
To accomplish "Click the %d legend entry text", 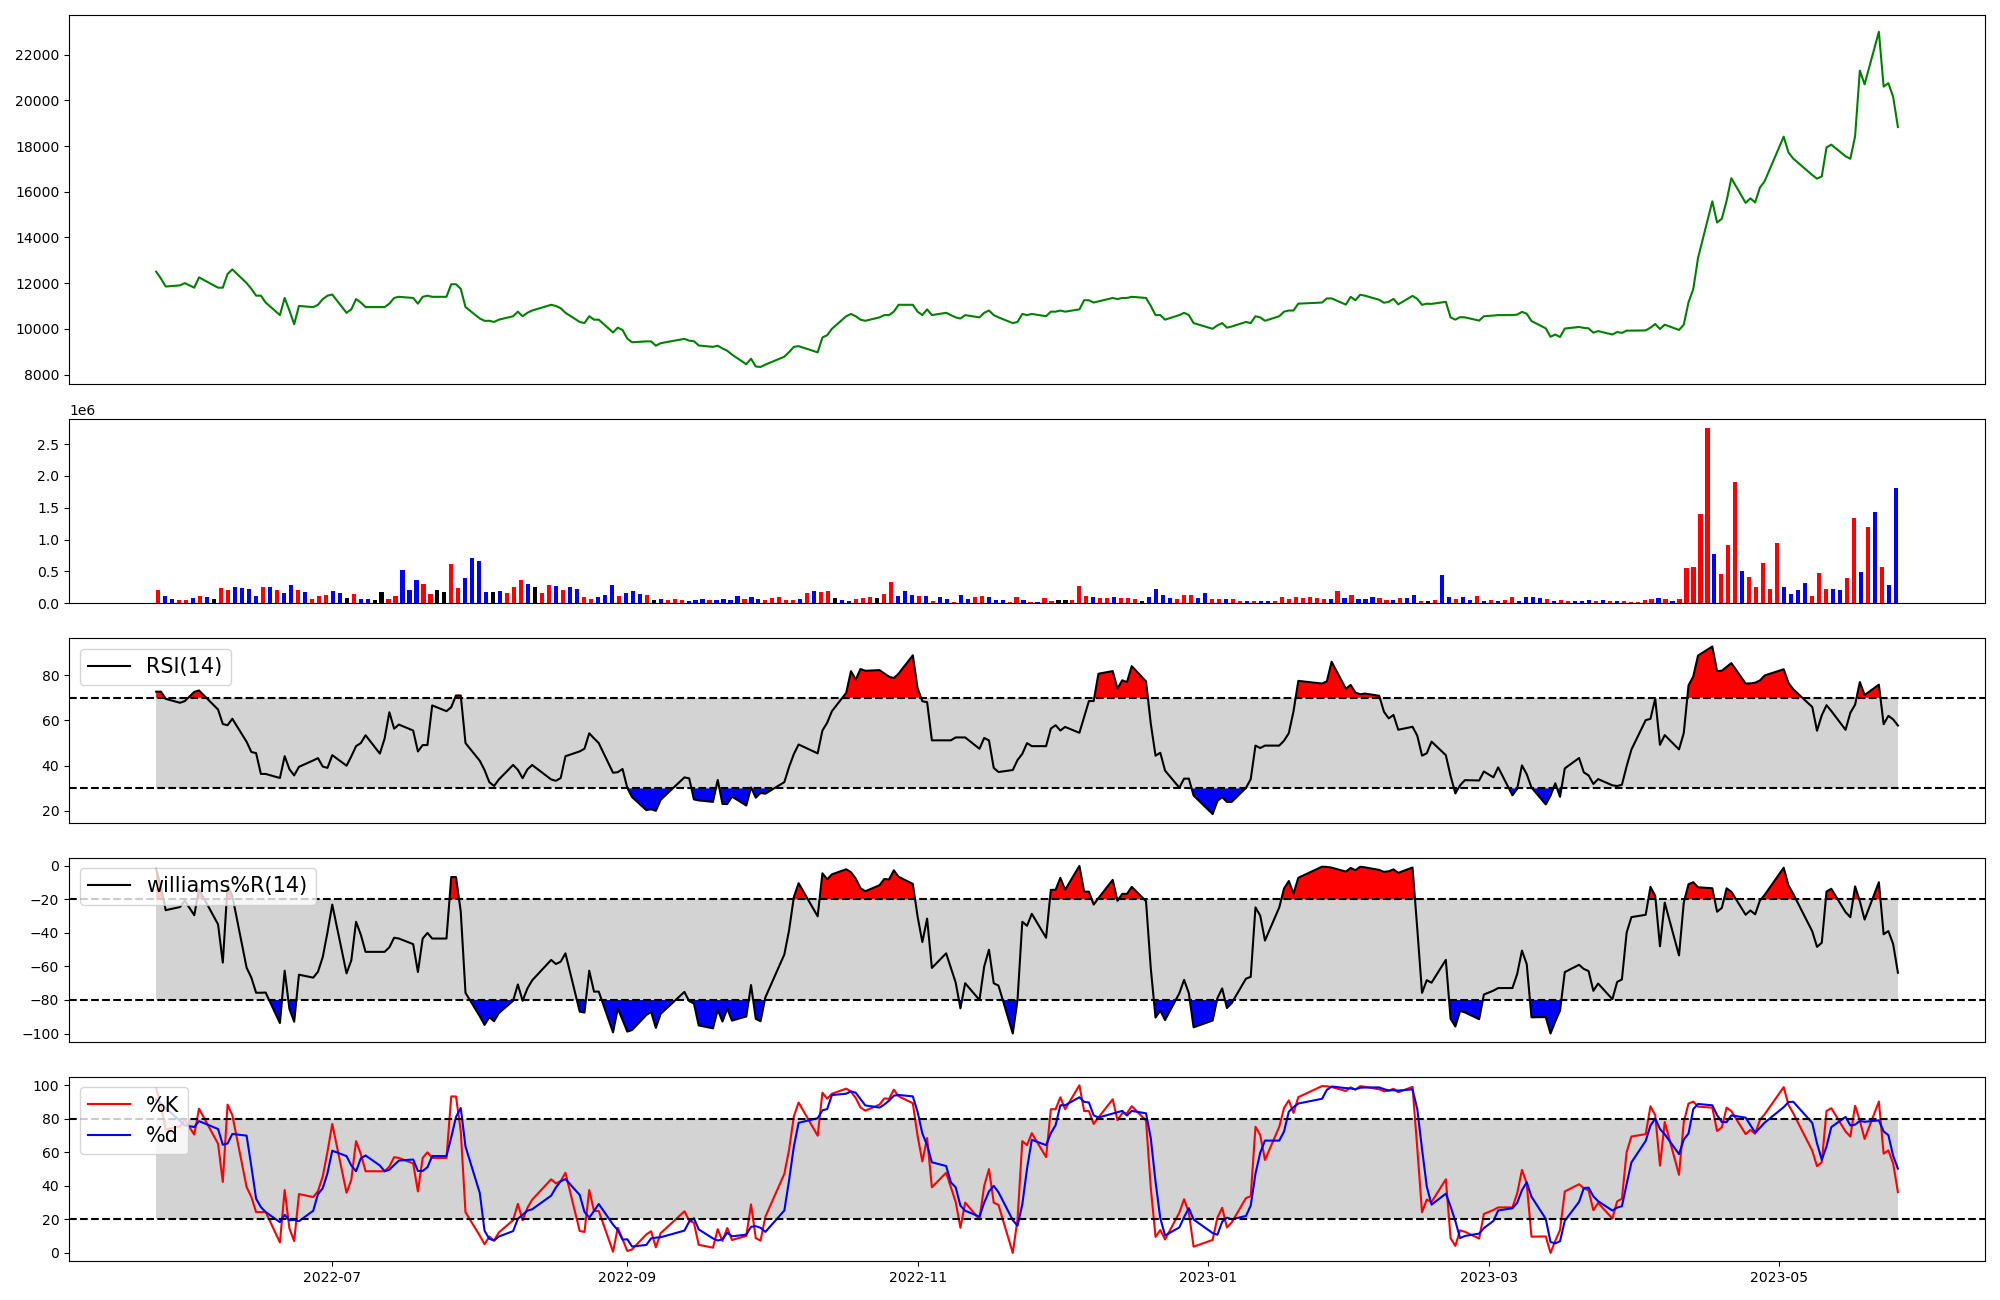I will pyautogui.click(x=162, y=1135).
